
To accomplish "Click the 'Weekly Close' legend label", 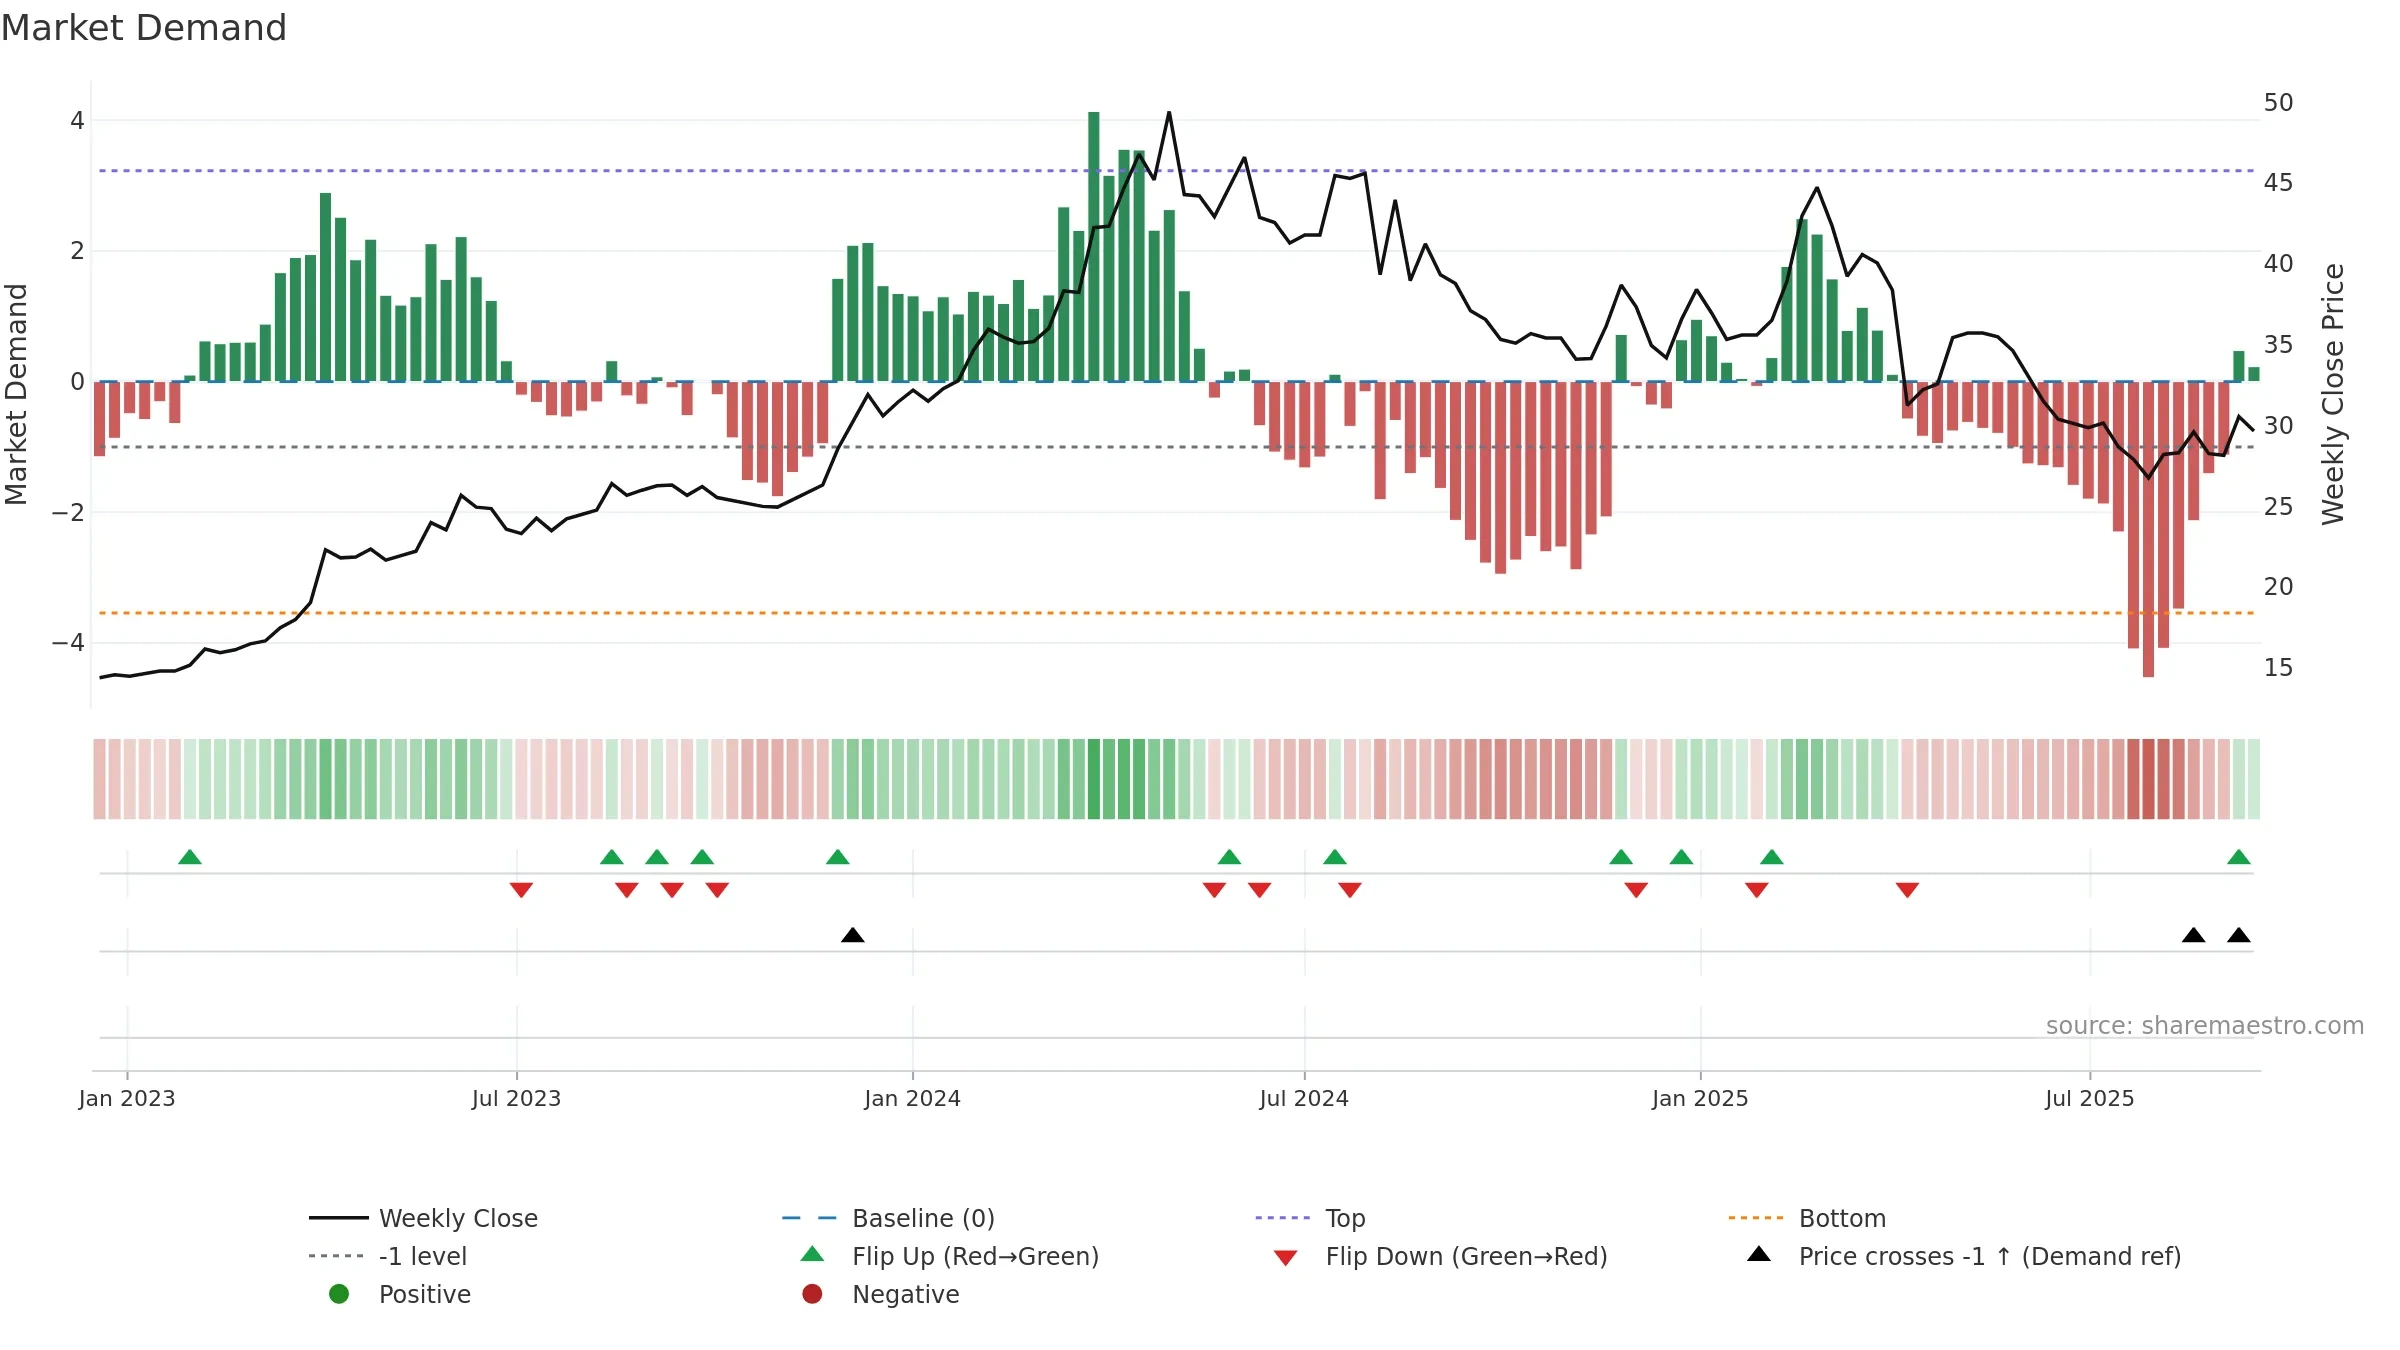I will coord(458,1218).
